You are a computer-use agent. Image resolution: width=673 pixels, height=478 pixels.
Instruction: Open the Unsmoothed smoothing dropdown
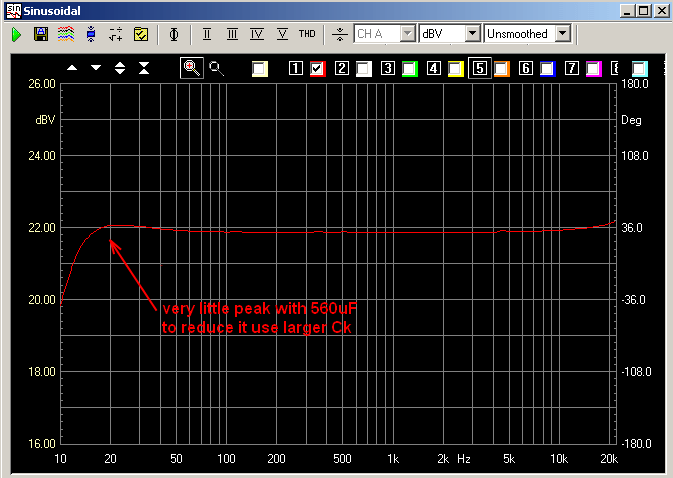click(x=562, y=34)
